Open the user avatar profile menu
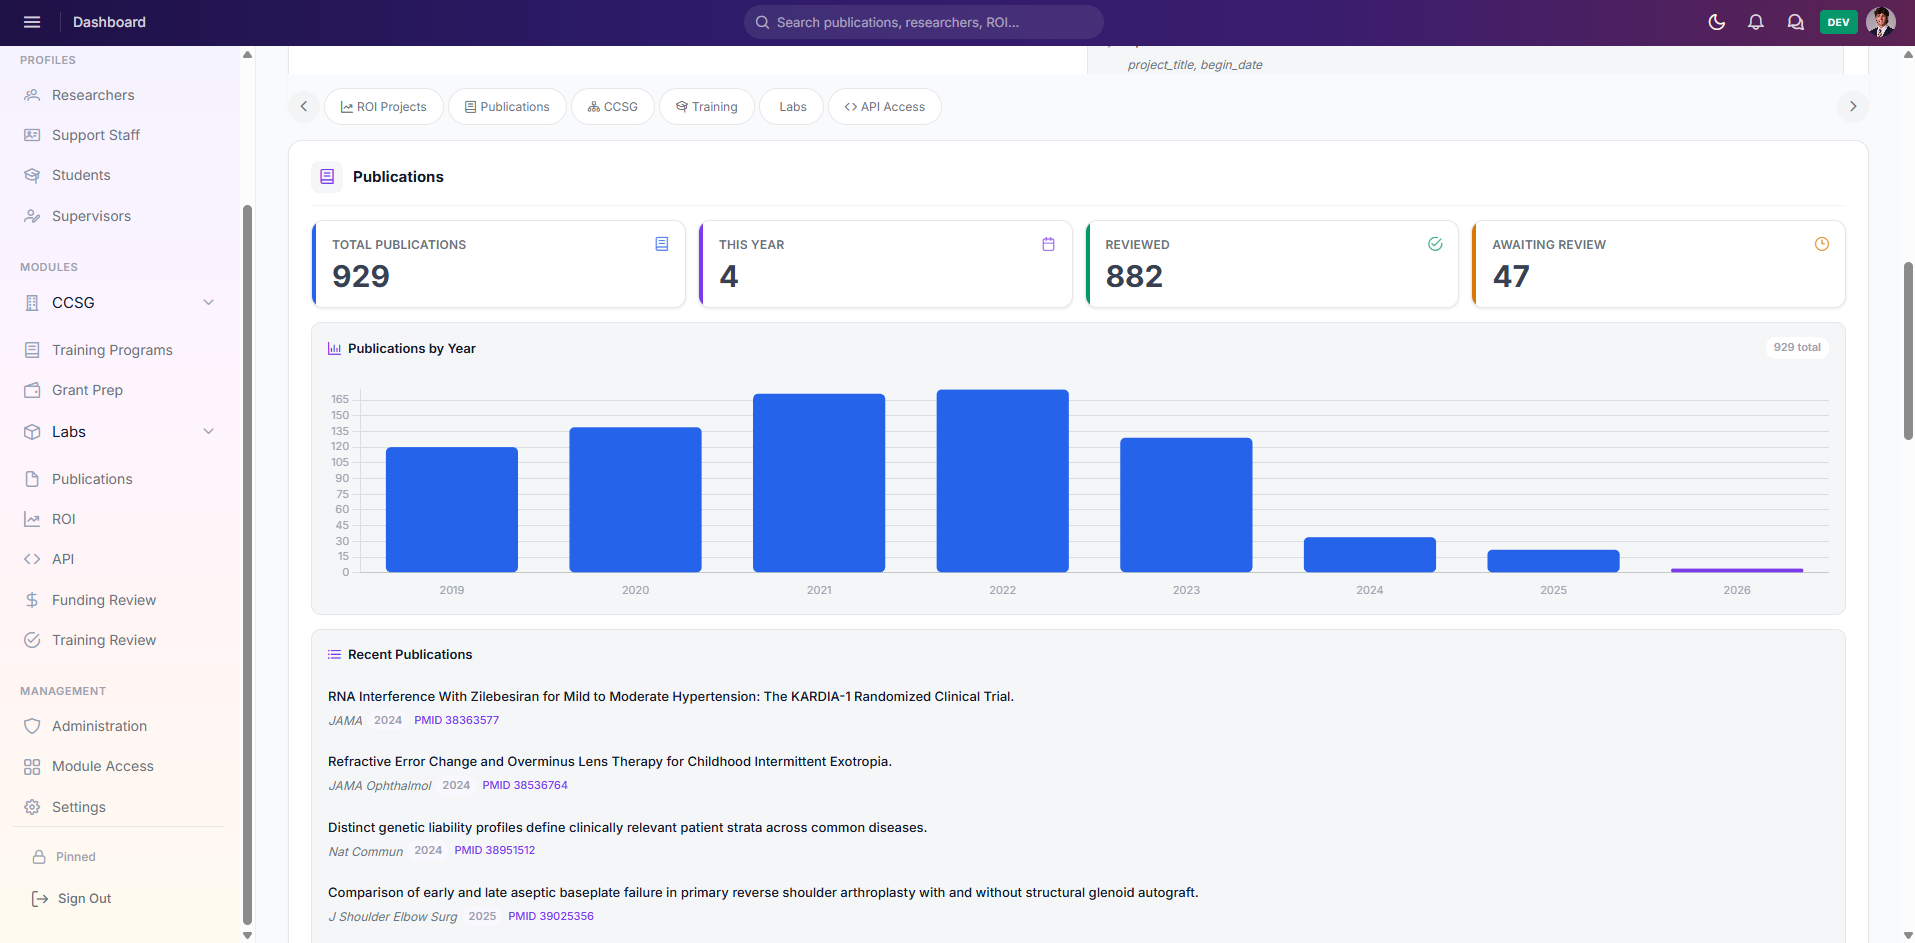This screenshot has width=1915, height=943. tap(1881, 22)
